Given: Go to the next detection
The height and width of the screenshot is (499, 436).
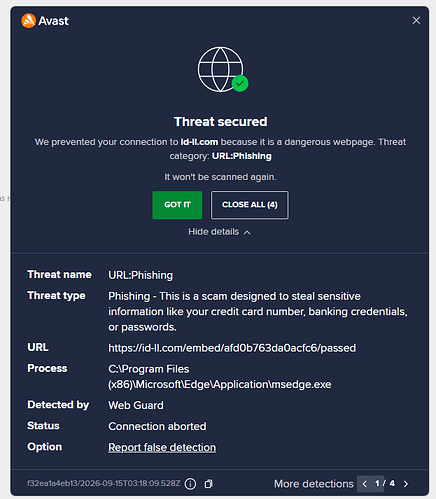Looking at the screenshot, I should coord(406,484).
